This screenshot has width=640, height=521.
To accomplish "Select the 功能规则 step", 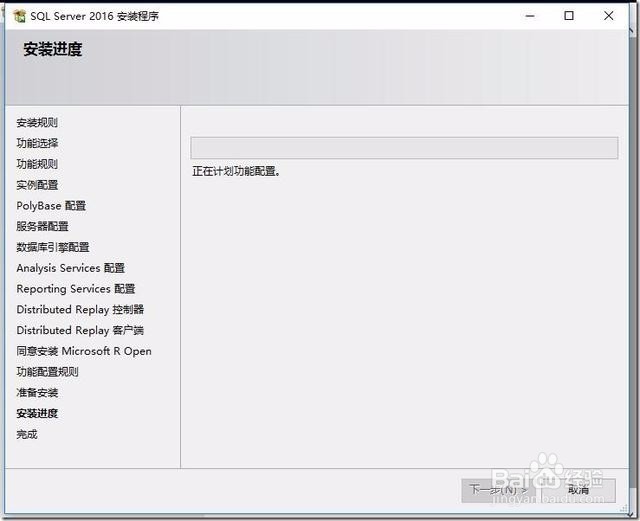I will tap(37, 164).
